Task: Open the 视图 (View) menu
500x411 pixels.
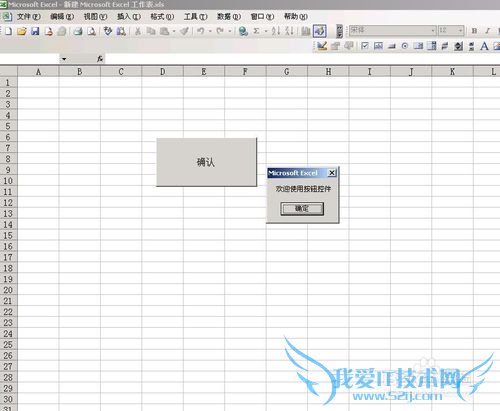Action: pyautogui.click(x=95, y=16)
